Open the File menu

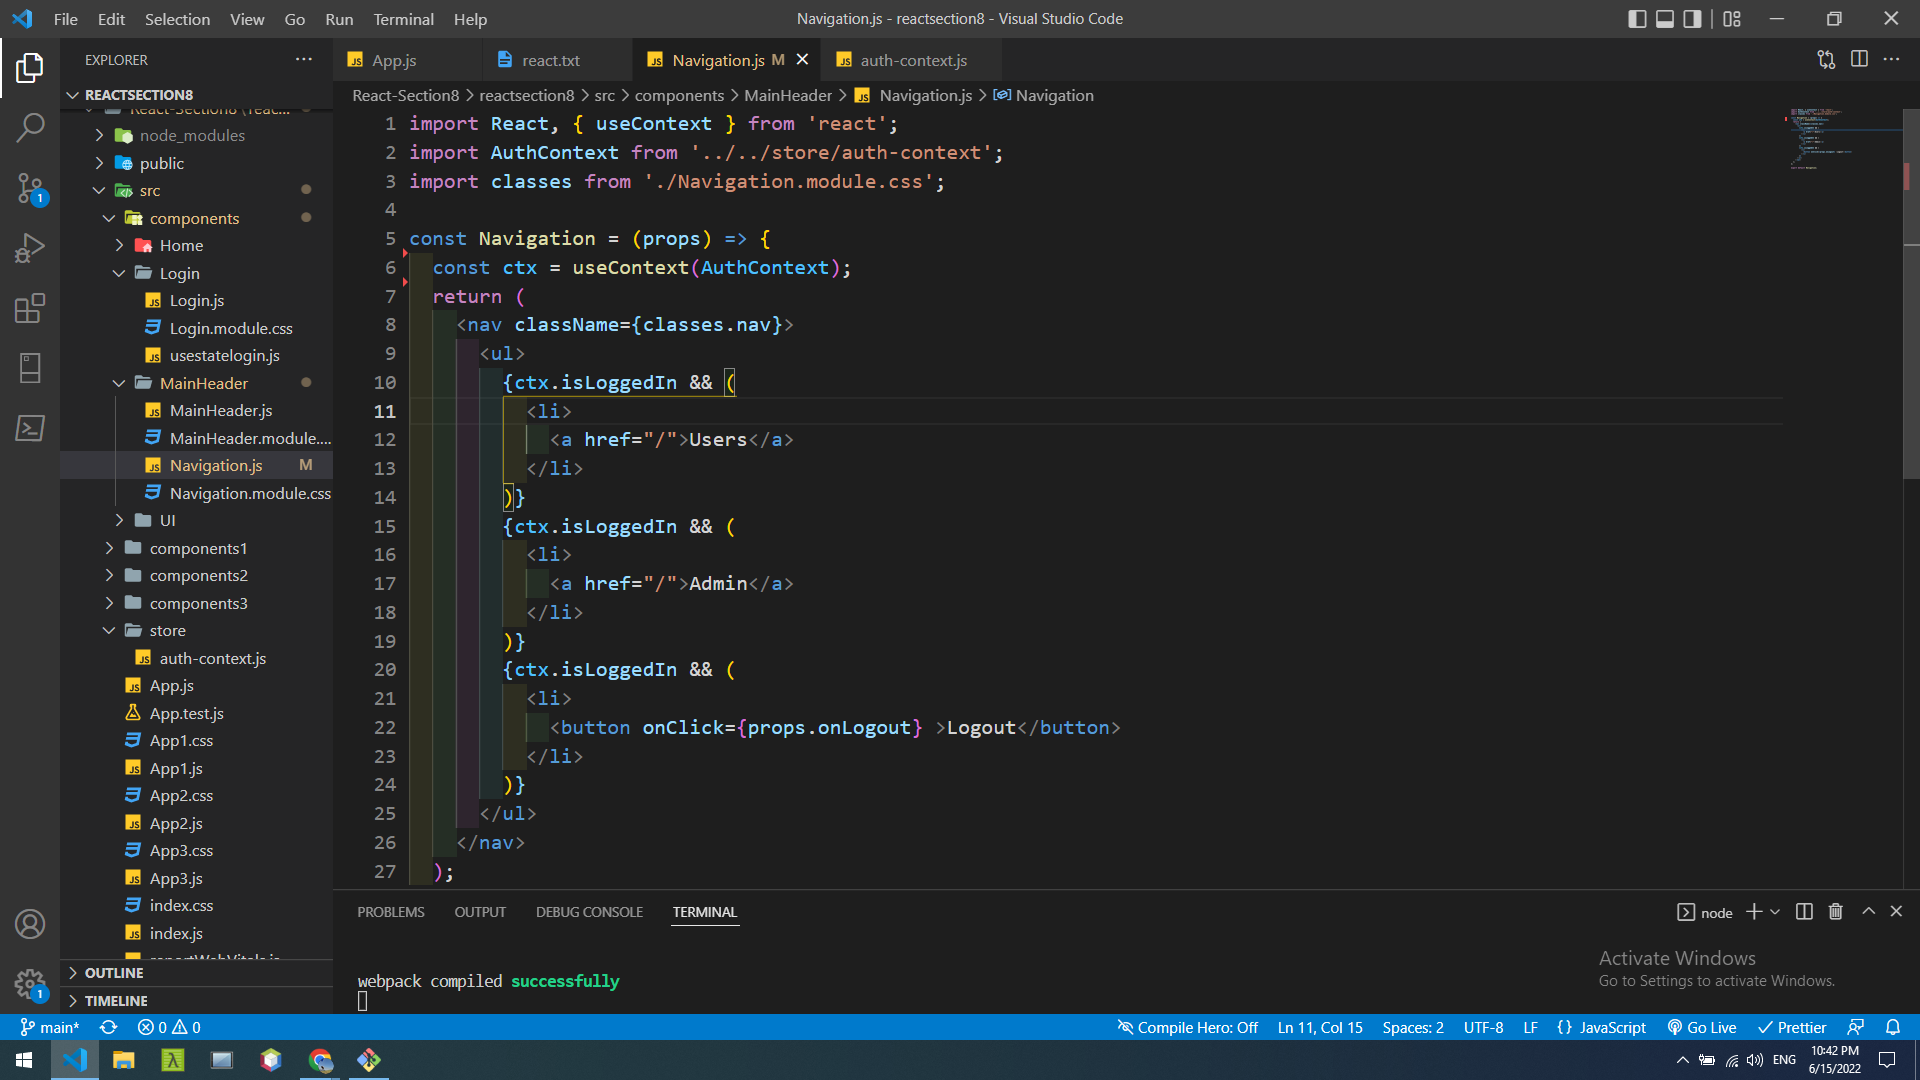point(65,19)
